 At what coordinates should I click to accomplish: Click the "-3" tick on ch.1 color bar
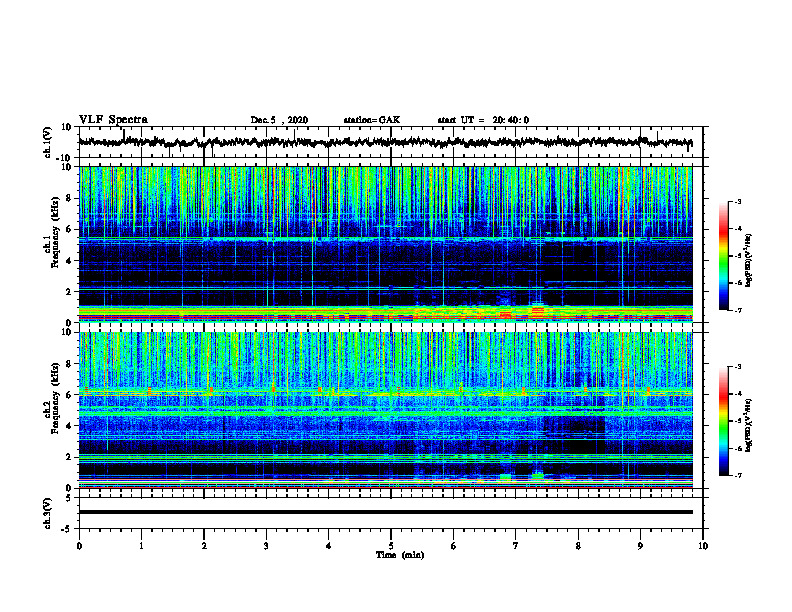(737, 201)
